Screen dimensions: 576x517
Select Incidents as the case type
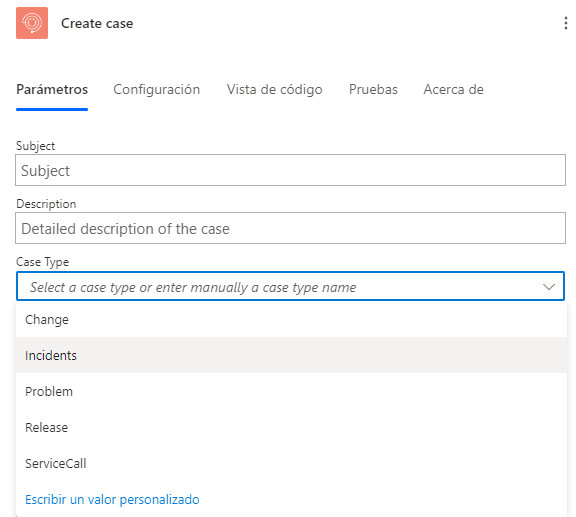[x=291, y=355]
